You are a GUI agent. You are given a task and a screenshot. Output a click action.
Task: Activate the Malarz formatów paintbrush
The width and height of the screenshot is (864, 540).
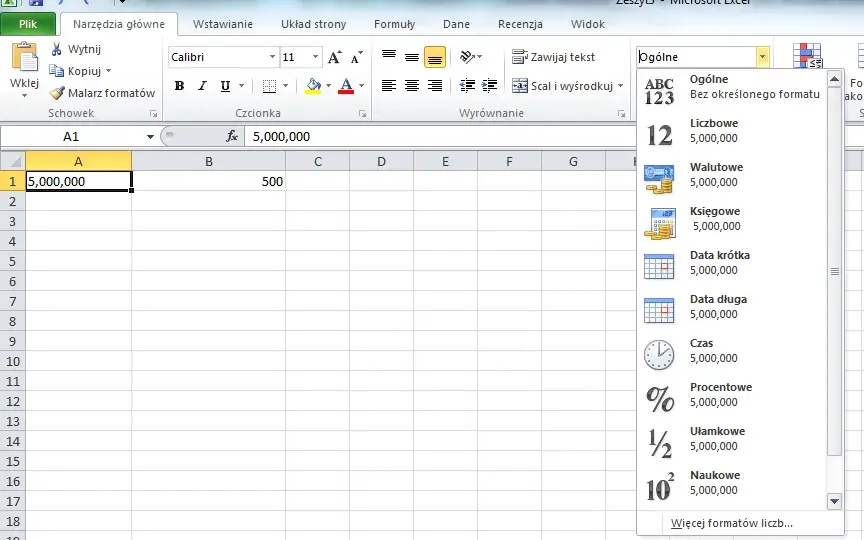(57, 93)
